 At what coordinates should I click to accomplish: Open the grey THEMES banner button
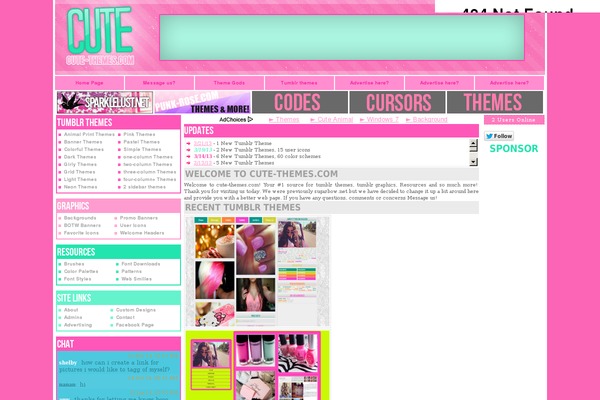(x=495, y=102)
